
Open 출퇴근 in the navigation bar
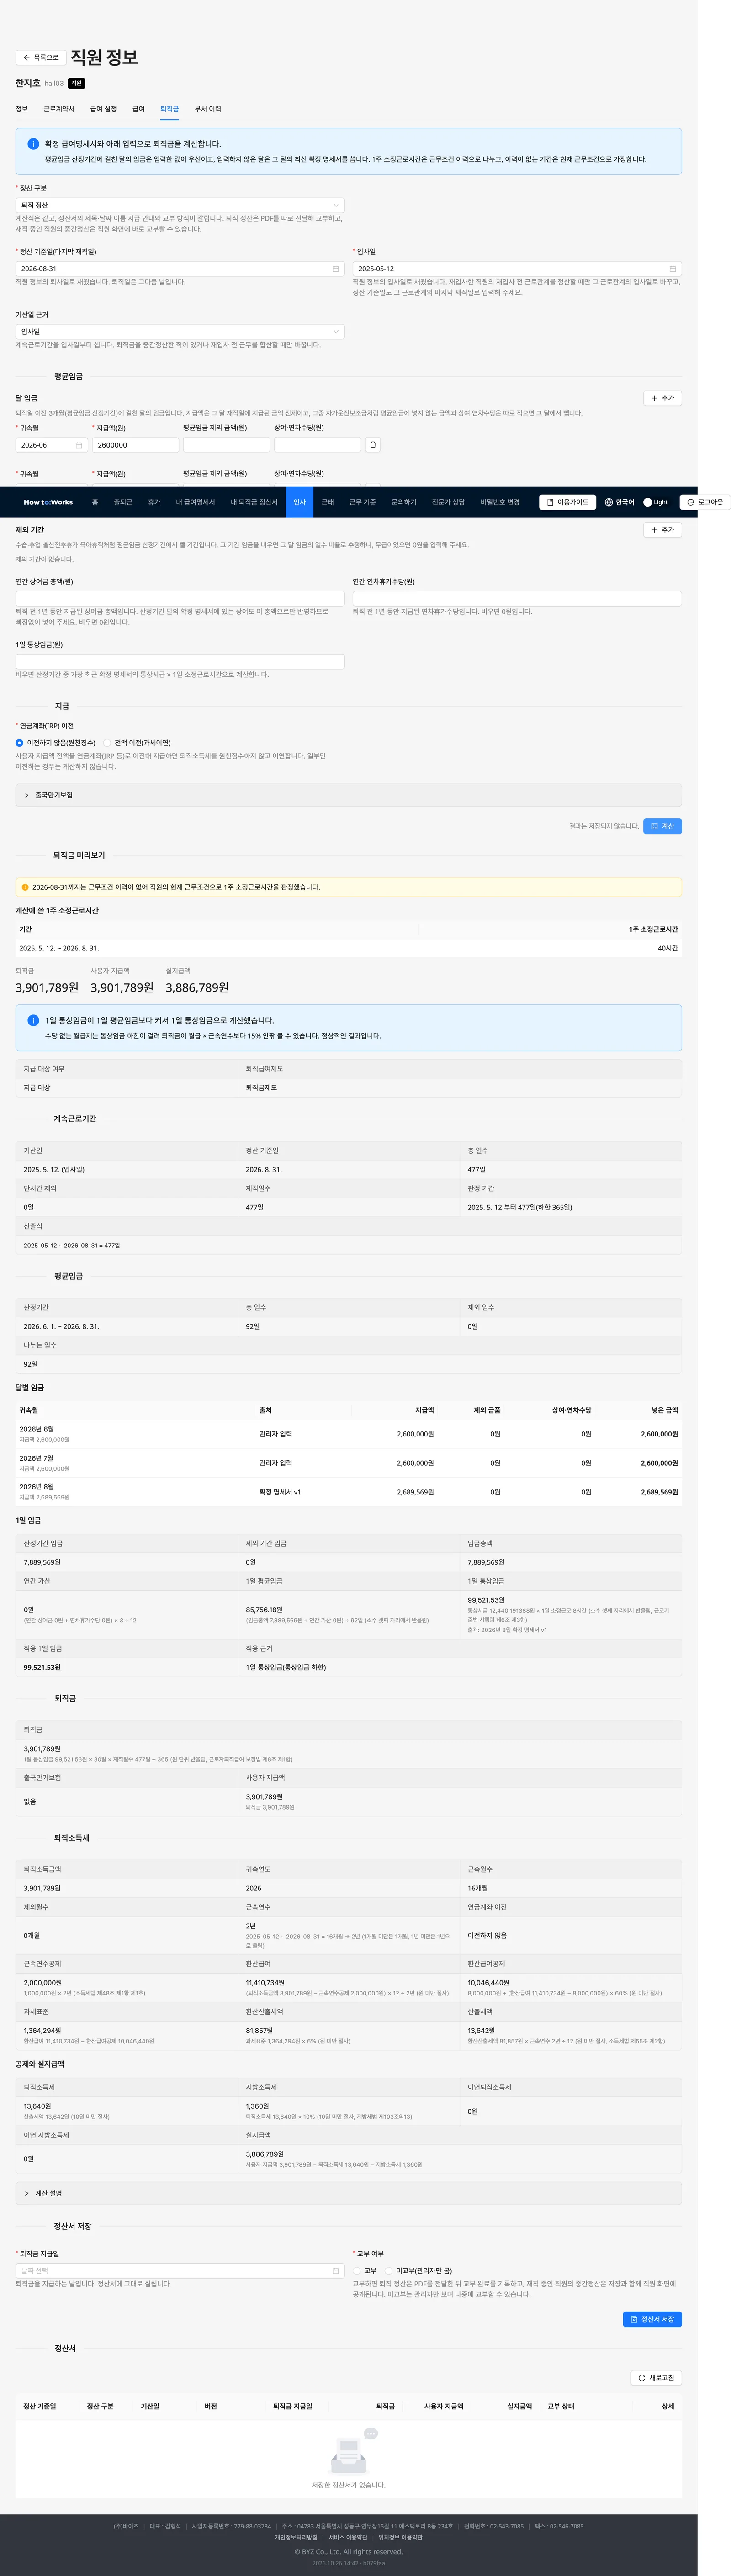point(123,502)
